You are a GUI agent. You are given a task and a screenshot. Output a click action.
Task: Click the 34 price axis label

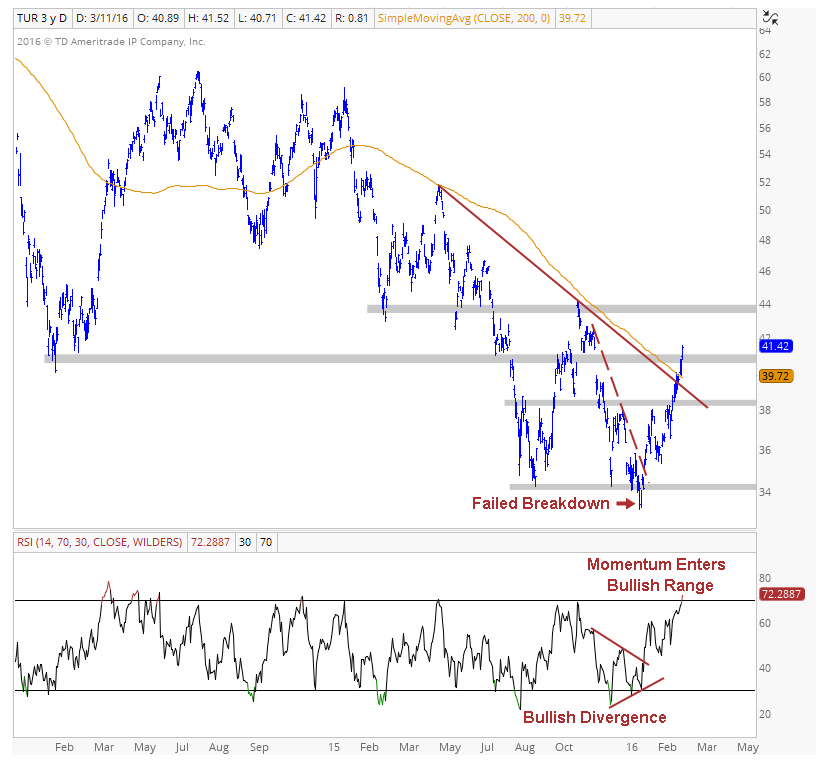765,492
